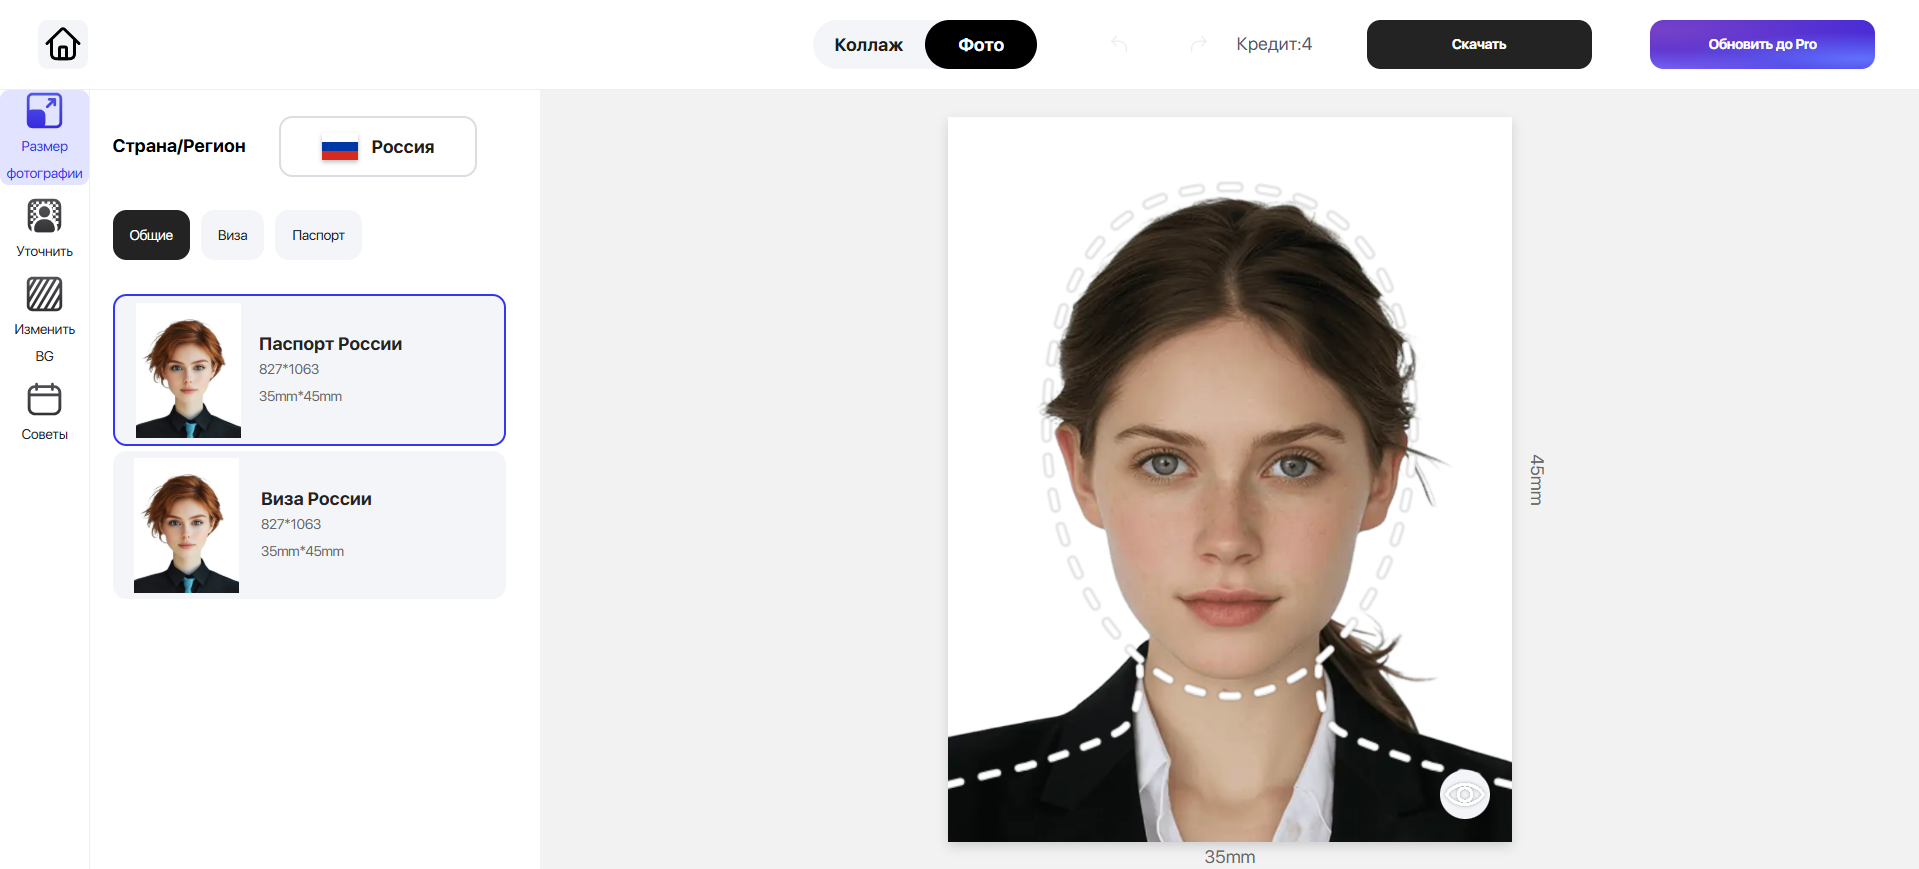Image resolution: width=1919 pixels, height=869 pixels.
Task: Select the Виза tab
Action: click(x=232, y=235)
